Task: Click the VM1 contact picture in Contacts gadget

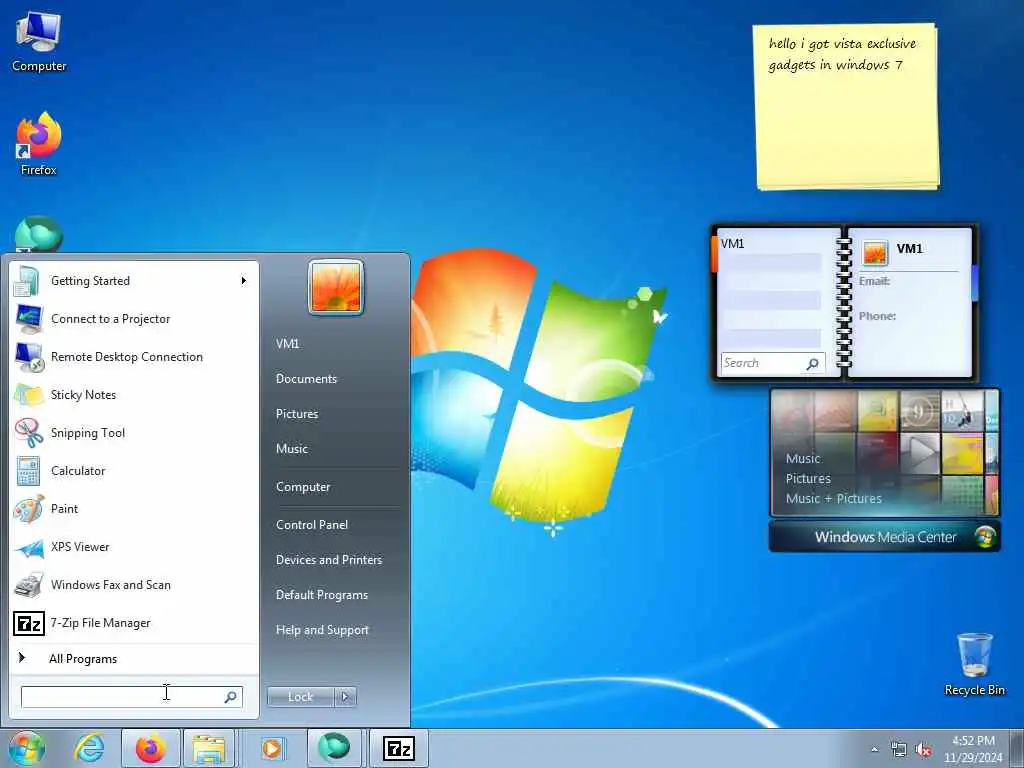Action: point(875,252)
